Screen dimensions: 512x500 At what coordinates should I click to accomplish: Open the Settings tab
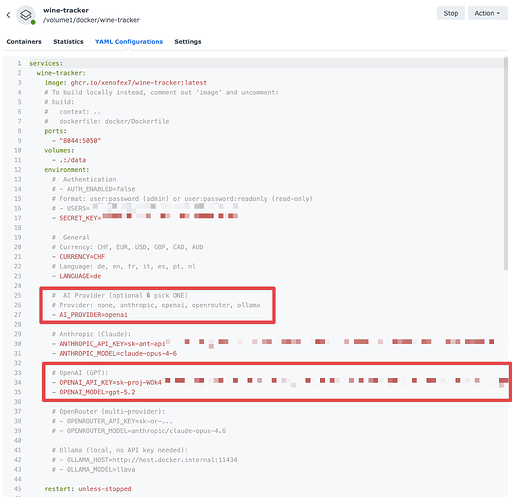(x=188, y=42)
